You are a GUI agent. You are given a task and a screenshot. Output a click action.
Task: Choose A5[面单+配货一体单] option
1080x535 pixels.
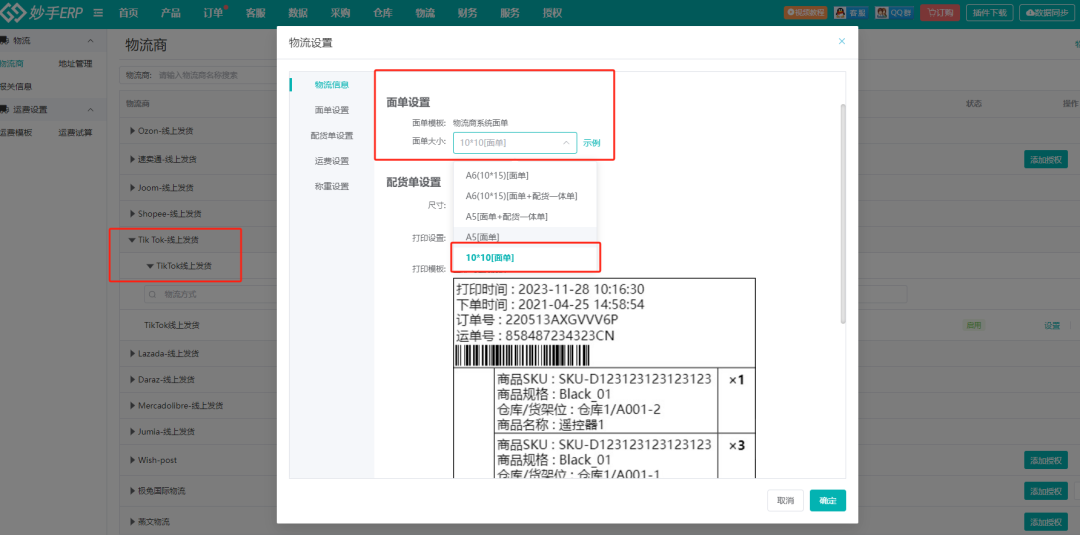525,217
